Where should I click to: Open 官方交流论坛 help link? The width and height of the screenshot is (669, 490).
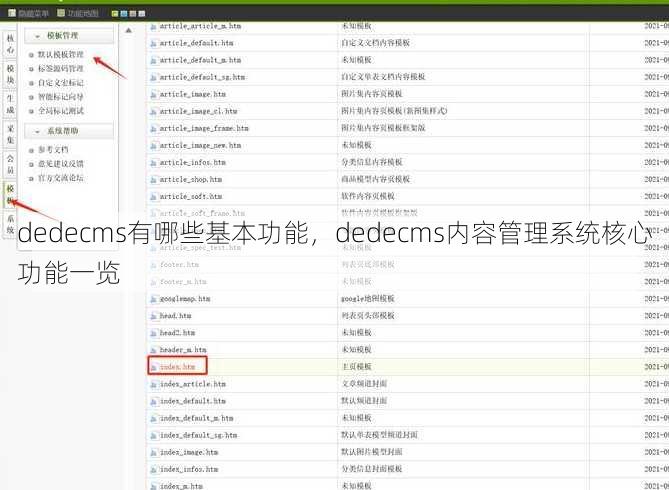[x=61, y=178]
